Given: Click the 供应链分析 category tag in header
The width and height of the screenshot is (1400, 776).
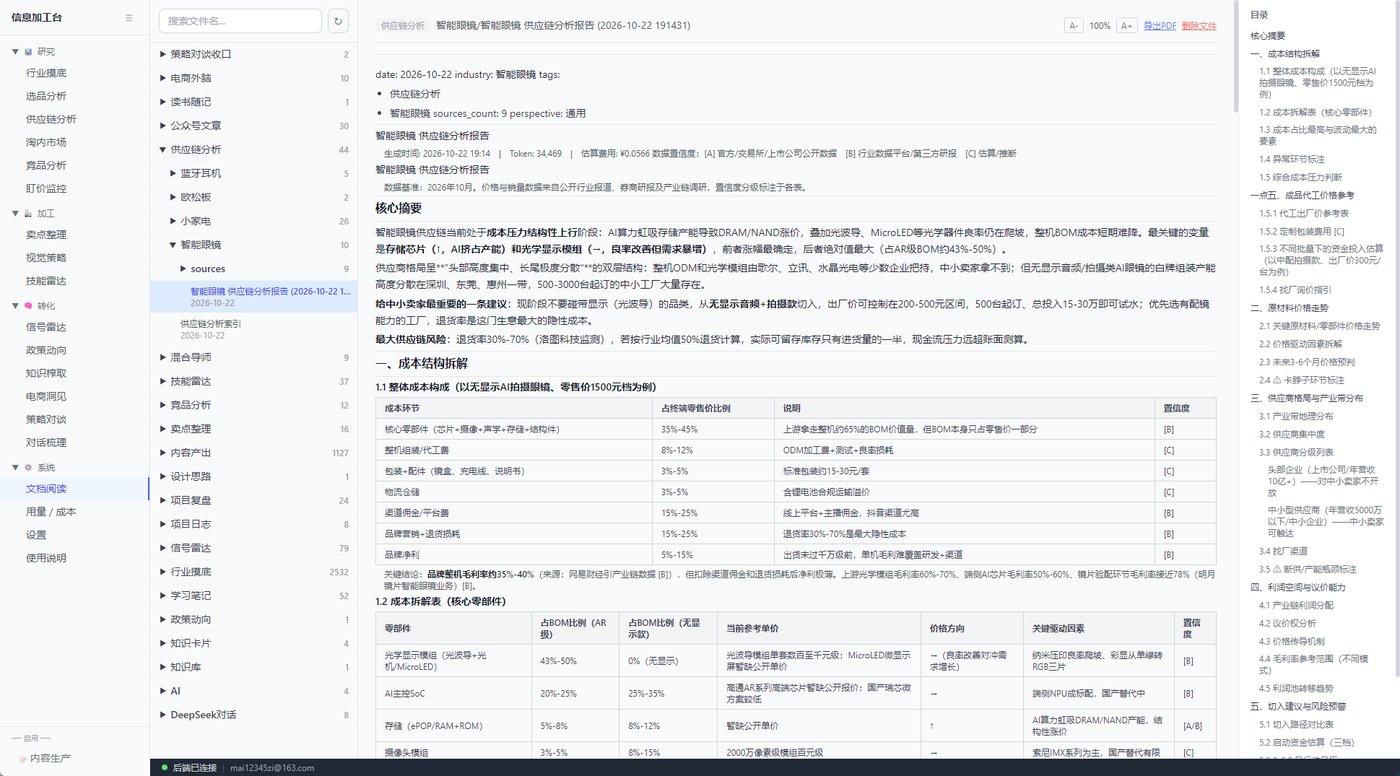Looking at the screenshot, I should [x=403, y=26].
